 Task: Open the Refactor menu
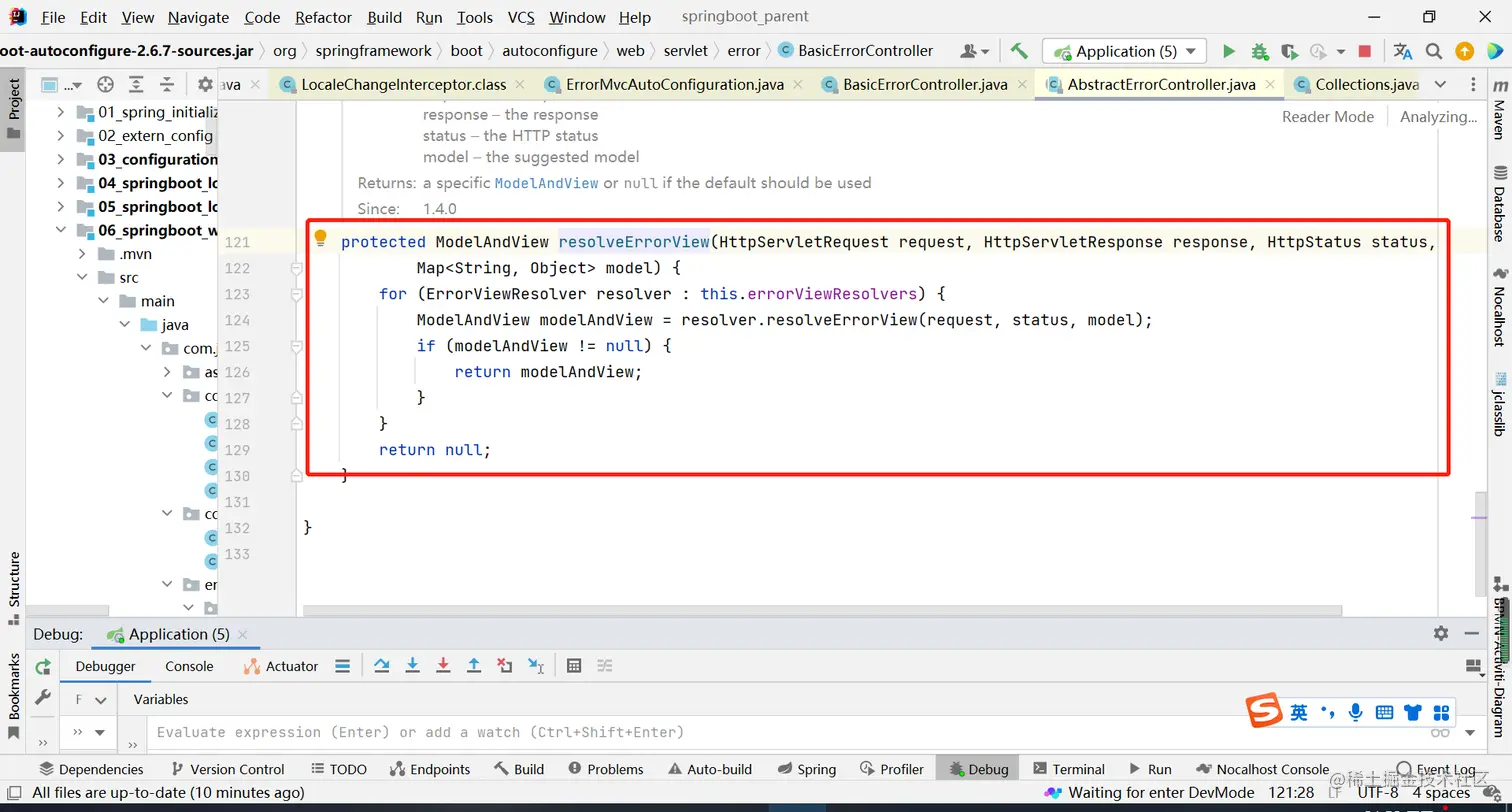[x=323, y=17]
